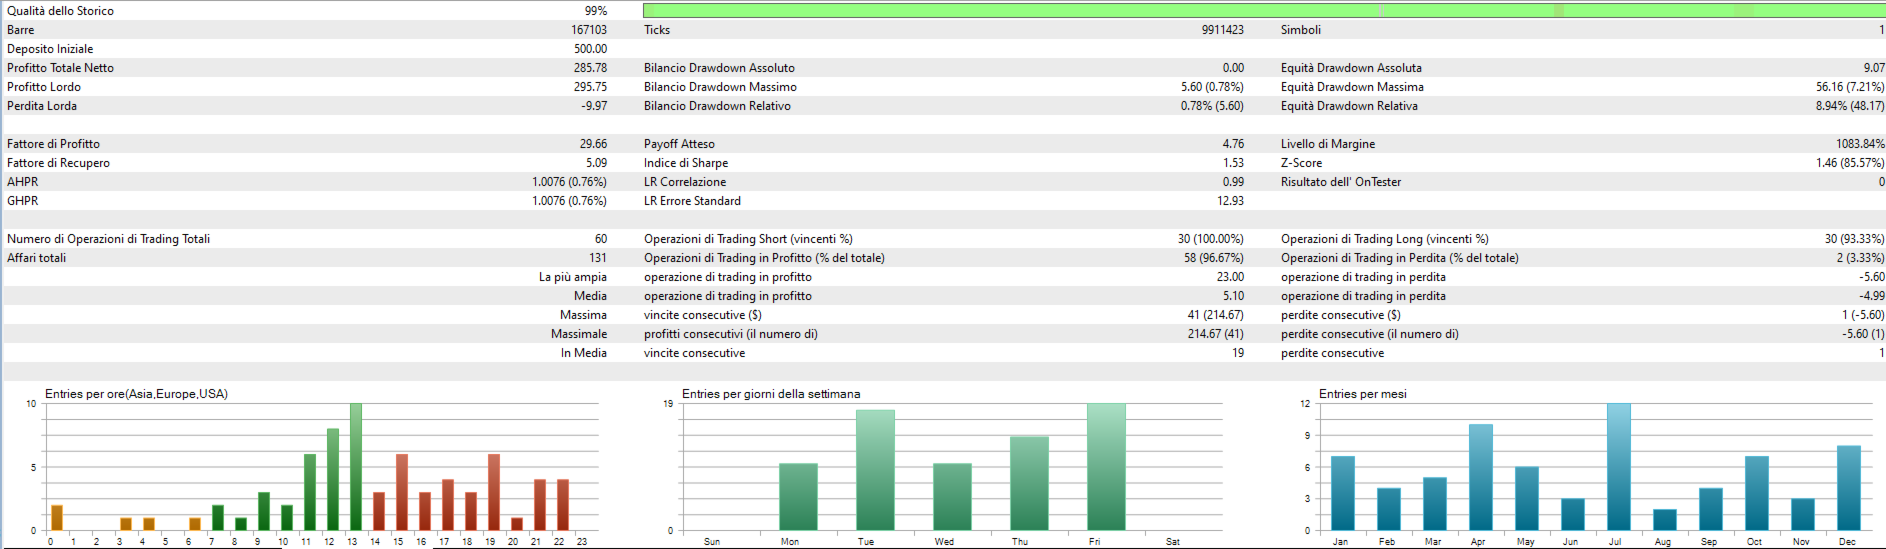Click the Monday bar in weekday chart
1886x549 pixels.
click(x=798, y=497)
